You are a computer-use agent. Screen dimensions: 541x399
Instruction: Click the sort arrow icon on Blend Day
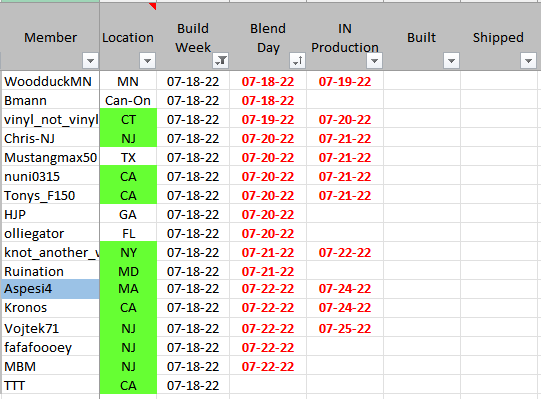297,61
